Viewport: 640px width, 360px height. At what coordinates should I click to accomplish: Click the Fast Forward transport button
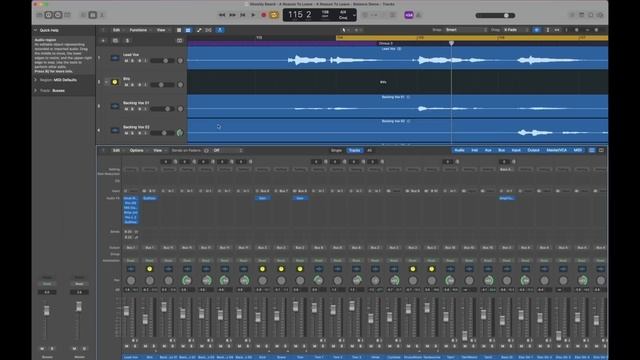pyautogui.click(x=232, y=15)
